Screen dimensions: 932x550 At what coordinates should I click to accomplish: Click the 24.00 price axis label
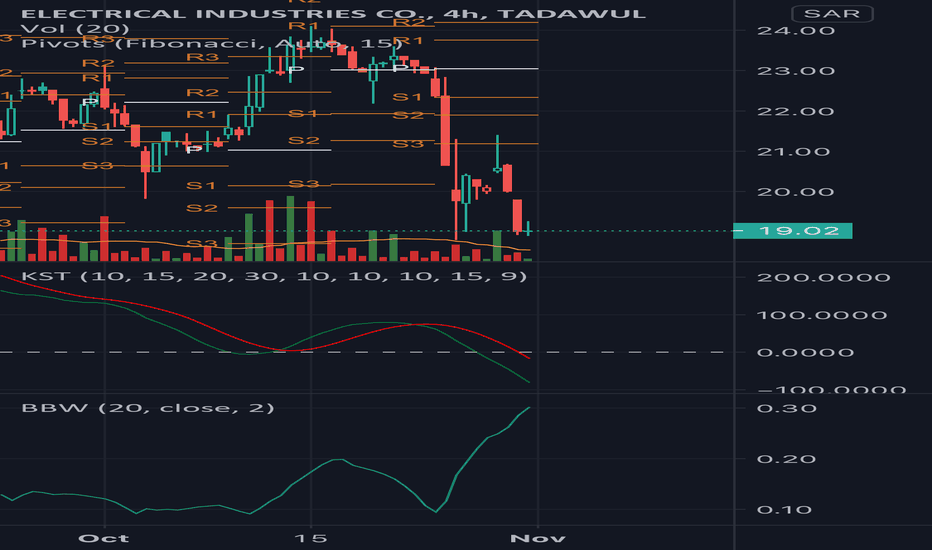[x=796, y=31]
